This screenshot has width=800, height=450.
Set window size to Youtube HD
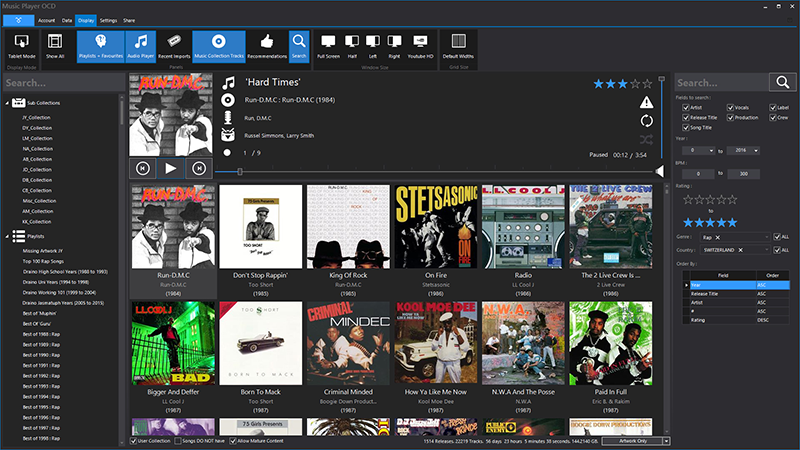pyautogui.click(x=420, y=46)
